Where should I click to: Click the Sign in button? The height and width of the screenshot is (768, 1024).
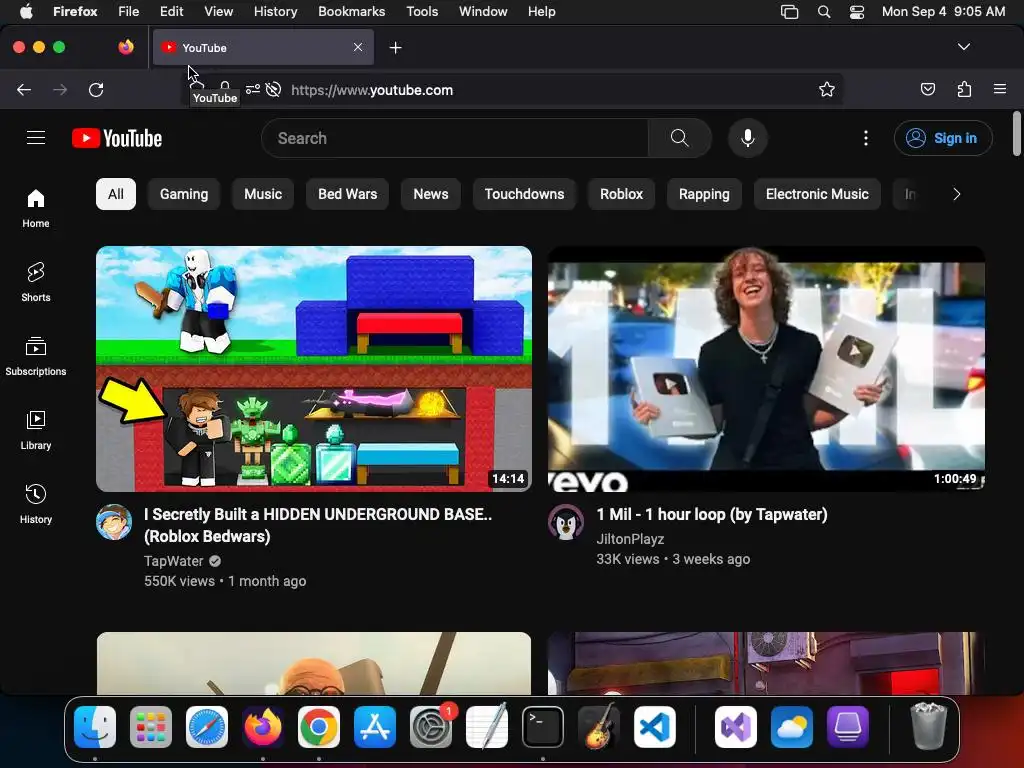943,138
